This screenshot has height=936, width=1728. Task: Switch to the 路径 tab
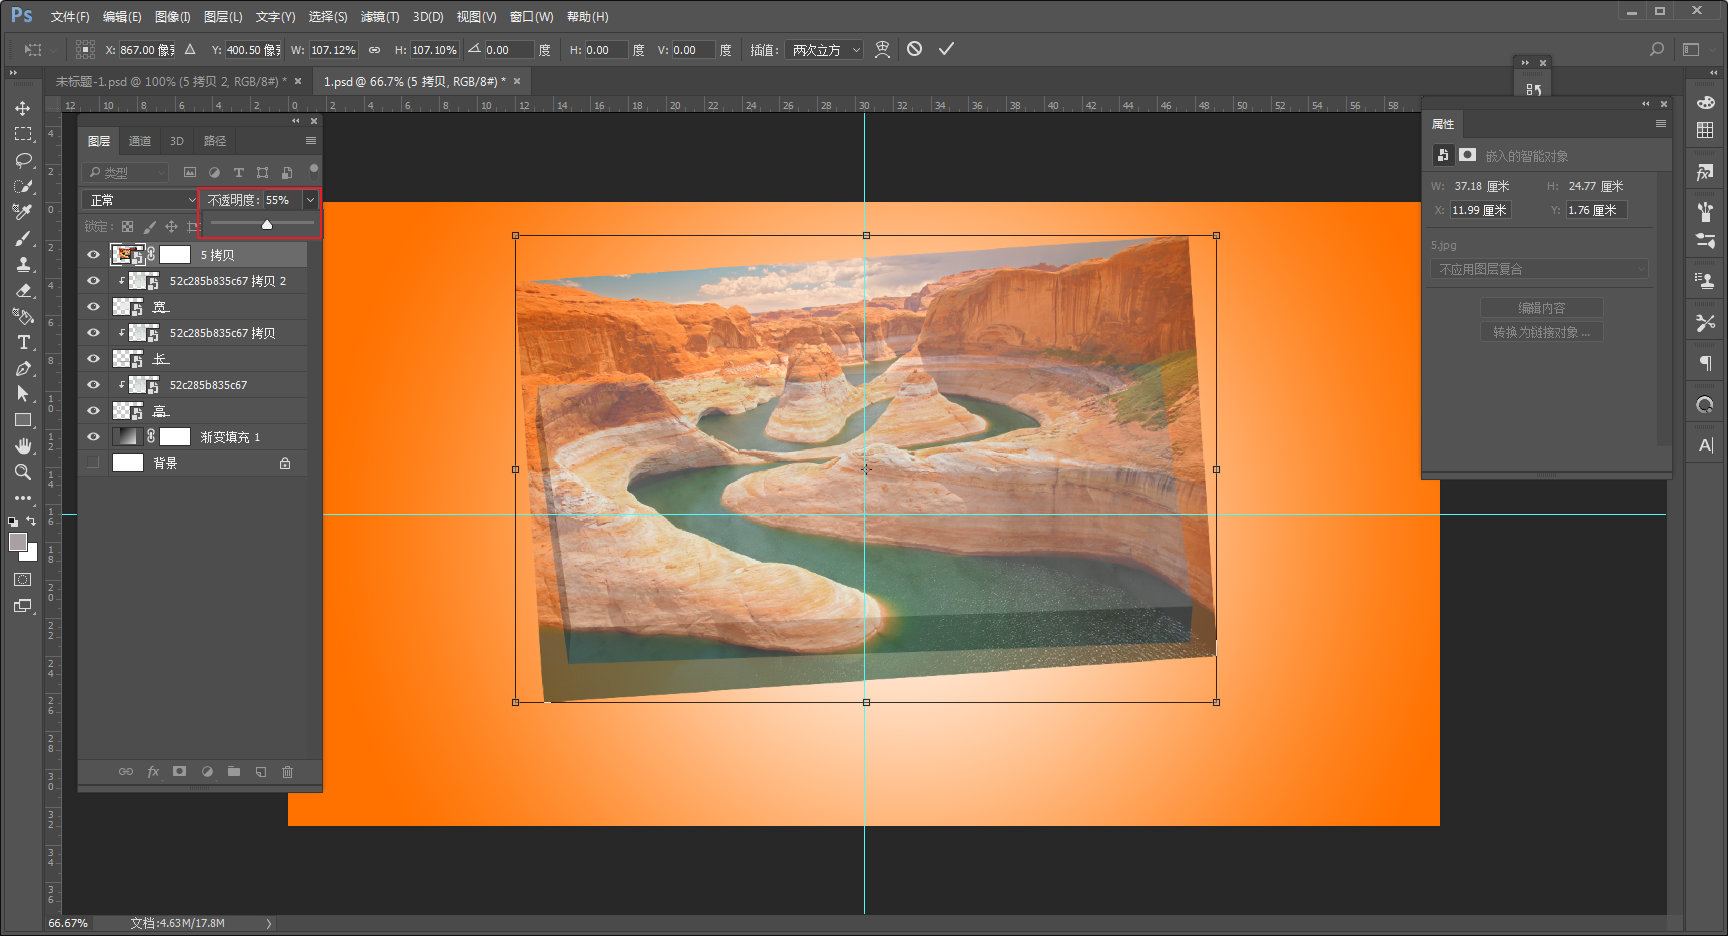215,141
